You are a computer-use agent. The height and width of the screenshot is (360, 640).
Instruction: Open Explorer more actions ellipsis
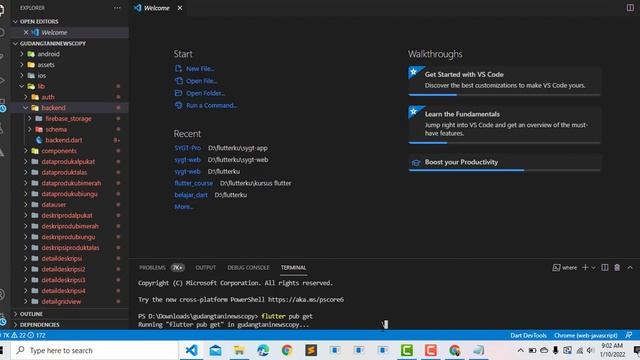118,8
